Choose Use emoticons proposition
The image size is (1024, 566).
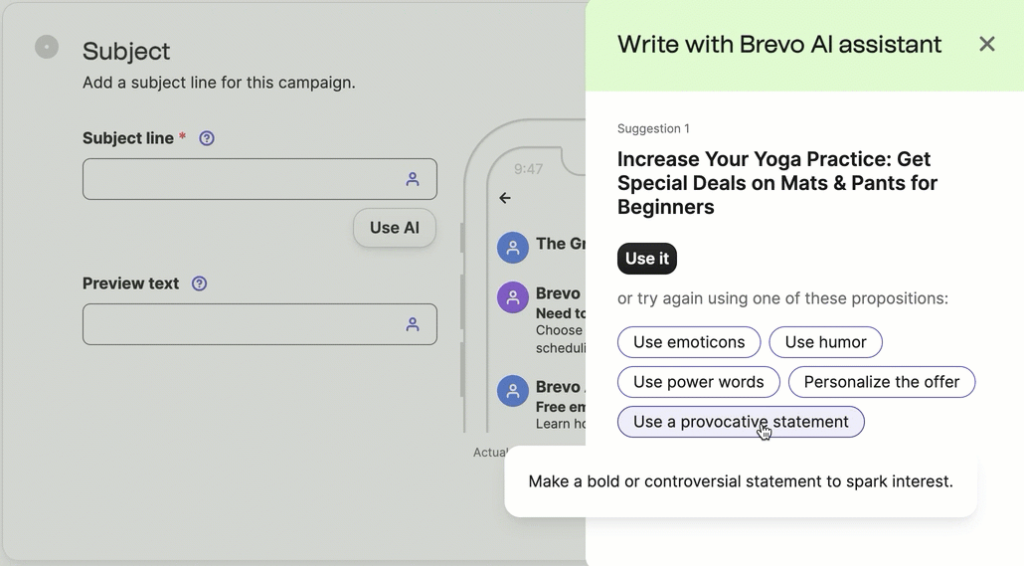tap(689, 342)
